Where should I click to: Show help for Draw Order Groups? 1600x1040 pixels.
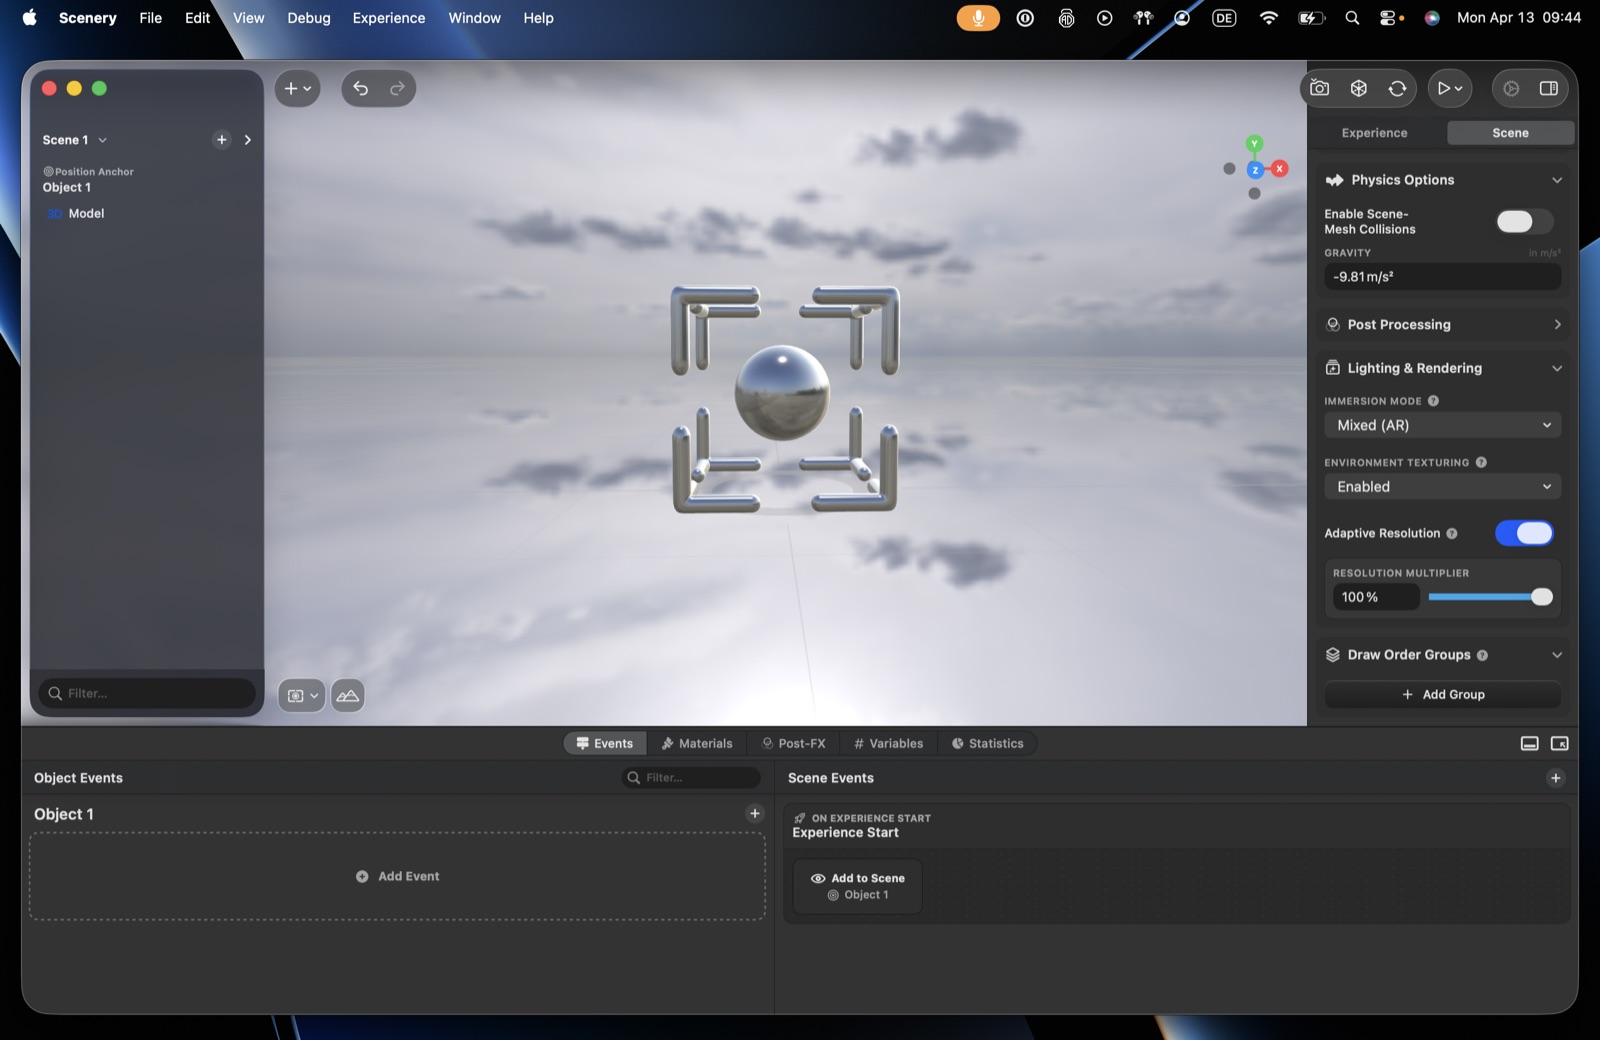[1482, 655]
